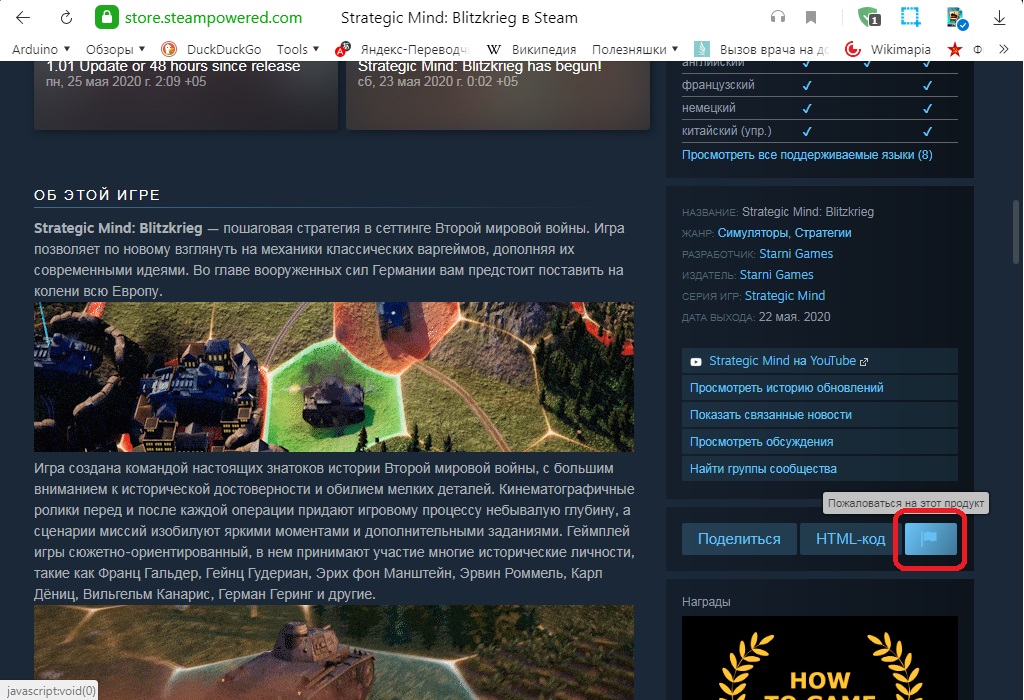Click the green padlock security icon
Screen dimensions: 1024x700
[x=106, y=18]
